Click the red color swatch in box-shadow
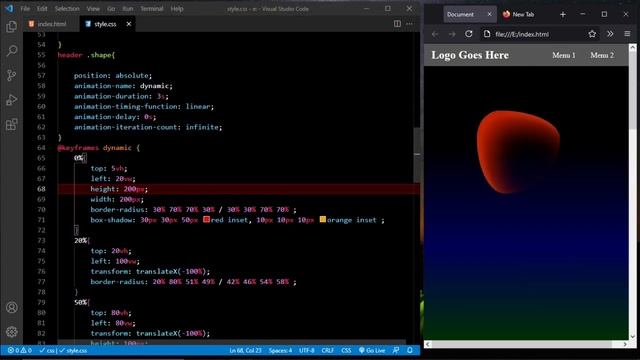This screenshot has width=640, height=360. [x=207, y=219]
